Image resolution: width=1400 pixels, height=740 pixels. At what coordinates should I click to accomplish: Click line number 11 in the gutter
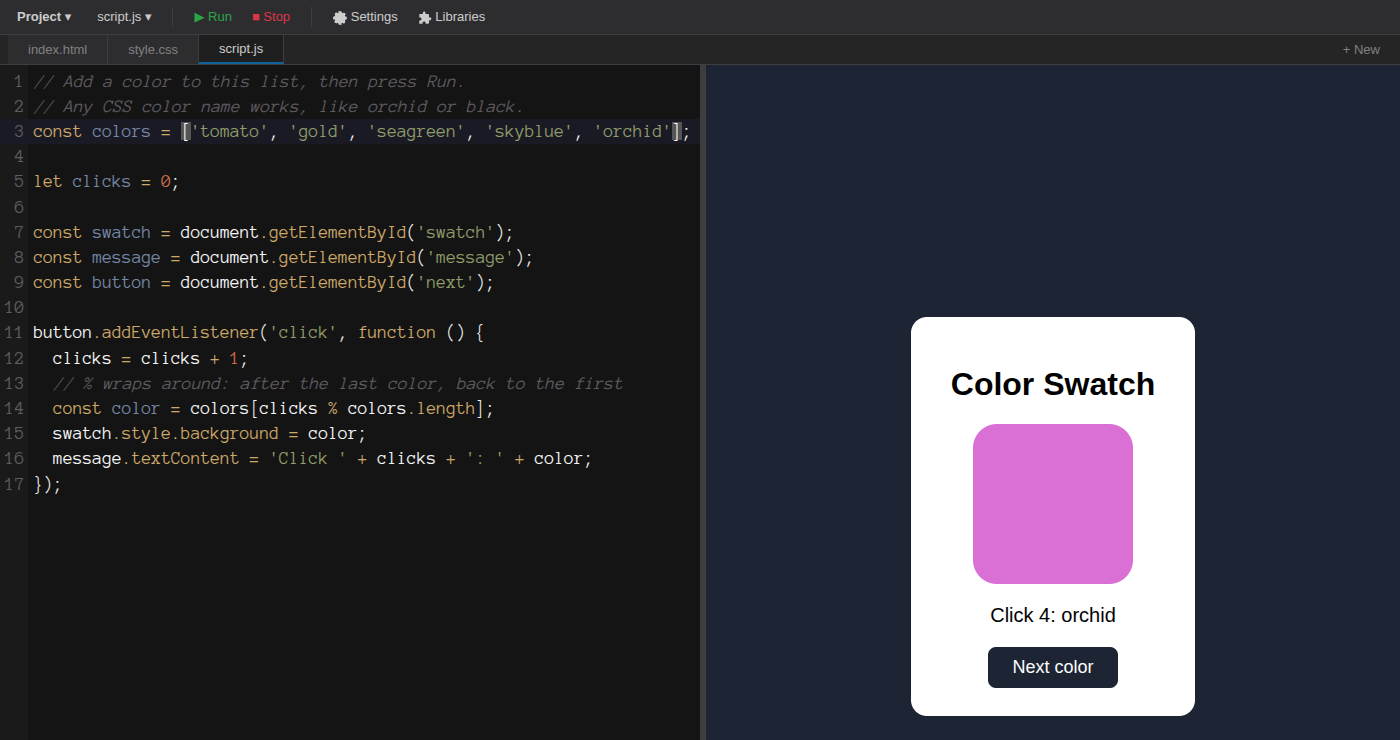pos(13,332)
